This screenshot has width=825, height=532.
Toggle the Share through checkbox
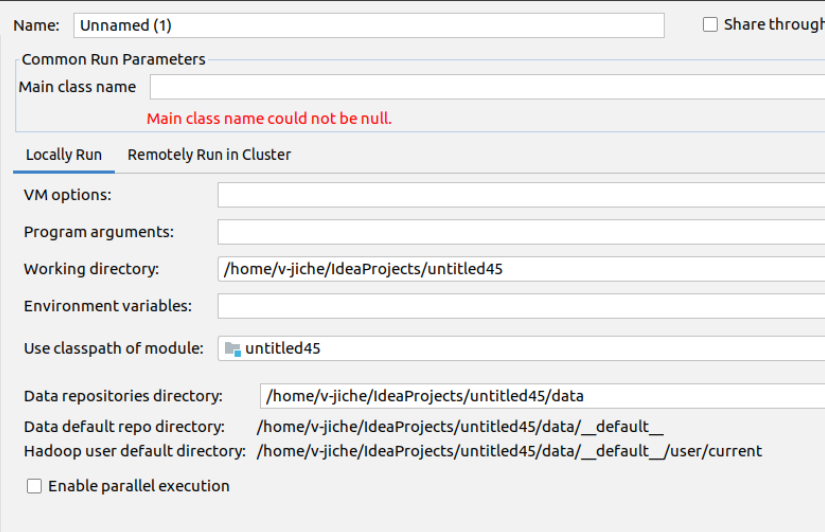(x=710, y=25)
